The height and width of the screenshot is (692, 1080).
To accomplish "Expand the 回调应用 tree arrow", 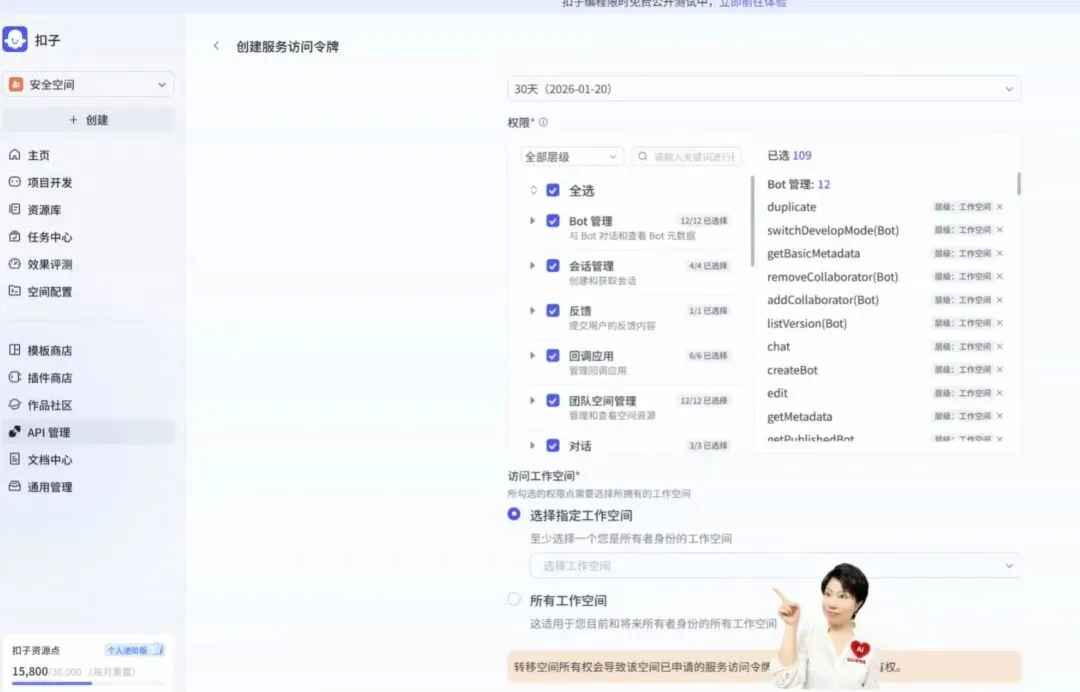I will coord(532,355).
